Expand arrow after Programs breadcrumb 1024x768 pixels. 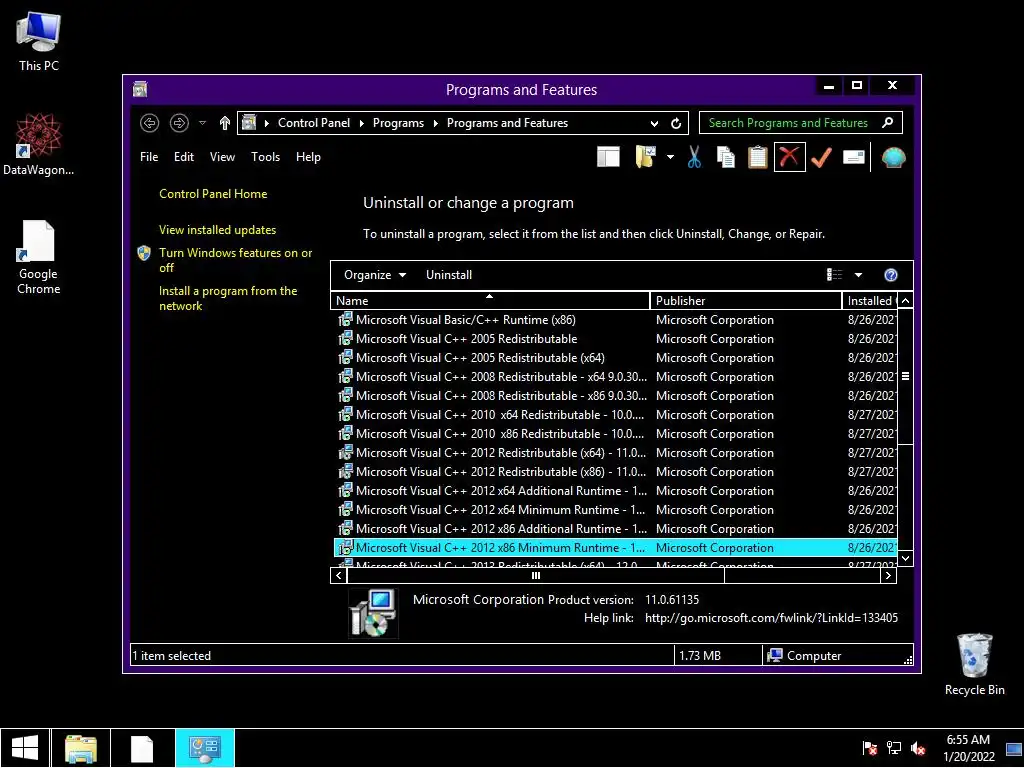(436, 123)
